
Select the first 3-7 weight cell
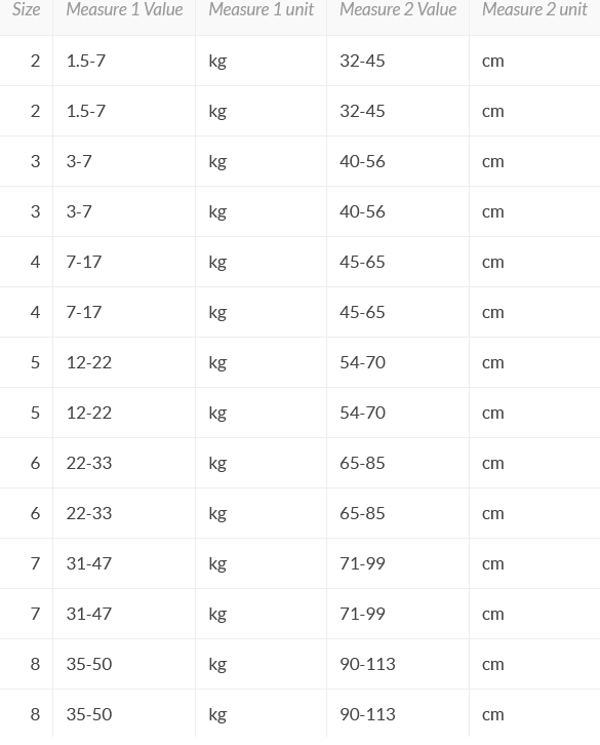[x=79, y=161]
